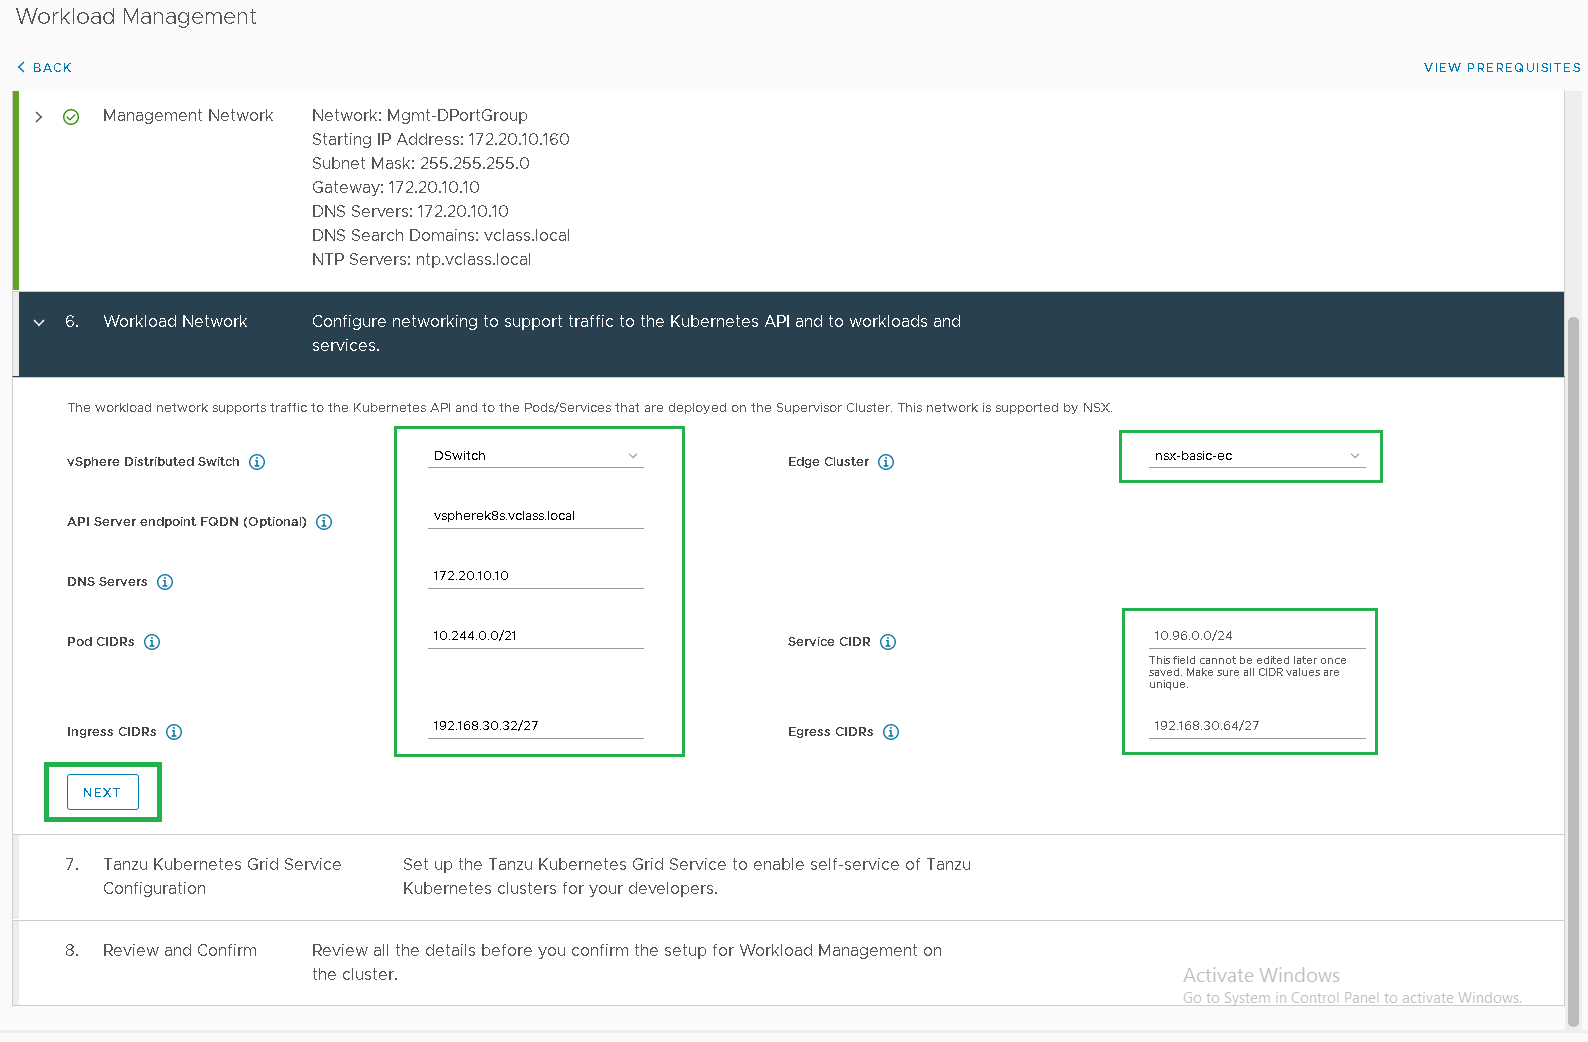Open the DSwitch distributed switch dropdown
The height and width of the screenshot is (1042, 1588).
(x=535, y=456)
